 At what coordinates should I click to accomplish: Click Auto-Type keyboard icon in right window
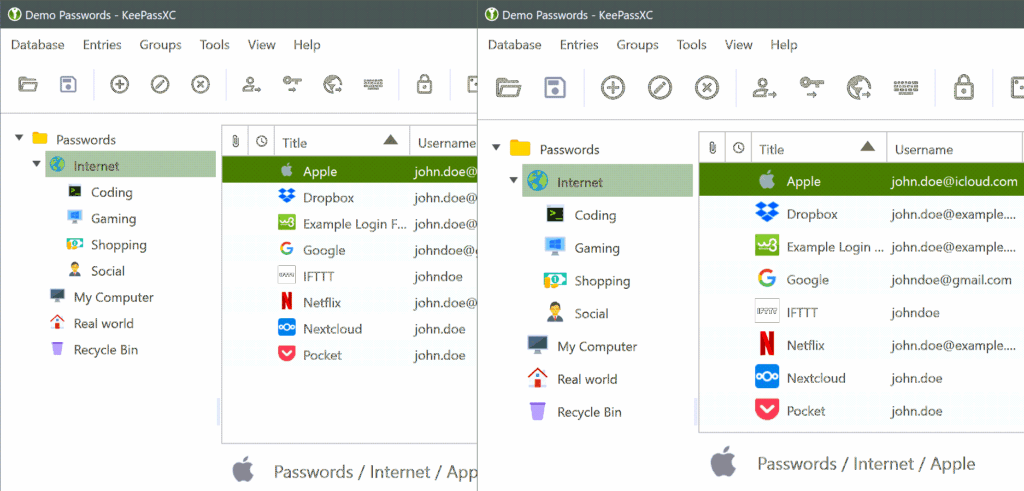[x=906, y=87]
